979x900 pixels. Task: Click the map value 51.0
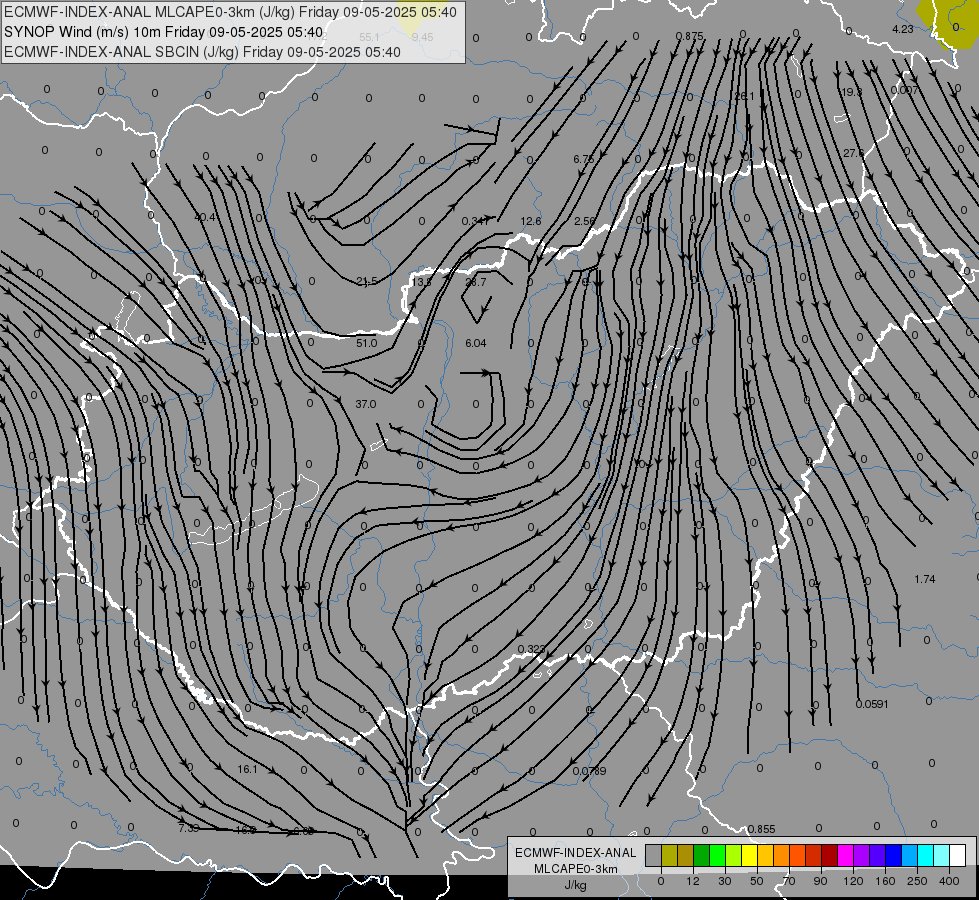tap(367, 343)
